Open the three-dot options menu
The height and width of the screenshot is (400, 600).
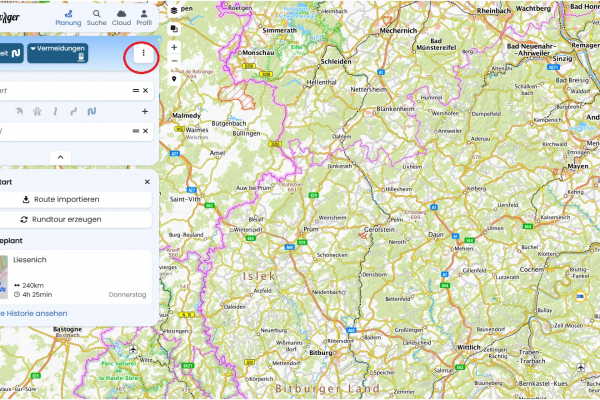coord(143,53)
